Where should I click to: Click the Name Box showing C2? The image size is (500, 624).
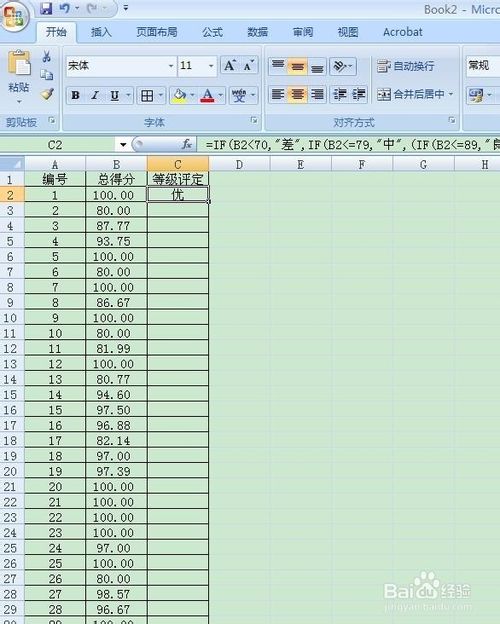[58, 145]
